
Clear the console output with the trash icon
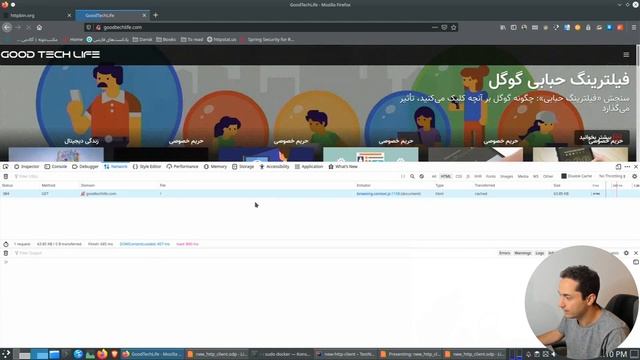6,253
